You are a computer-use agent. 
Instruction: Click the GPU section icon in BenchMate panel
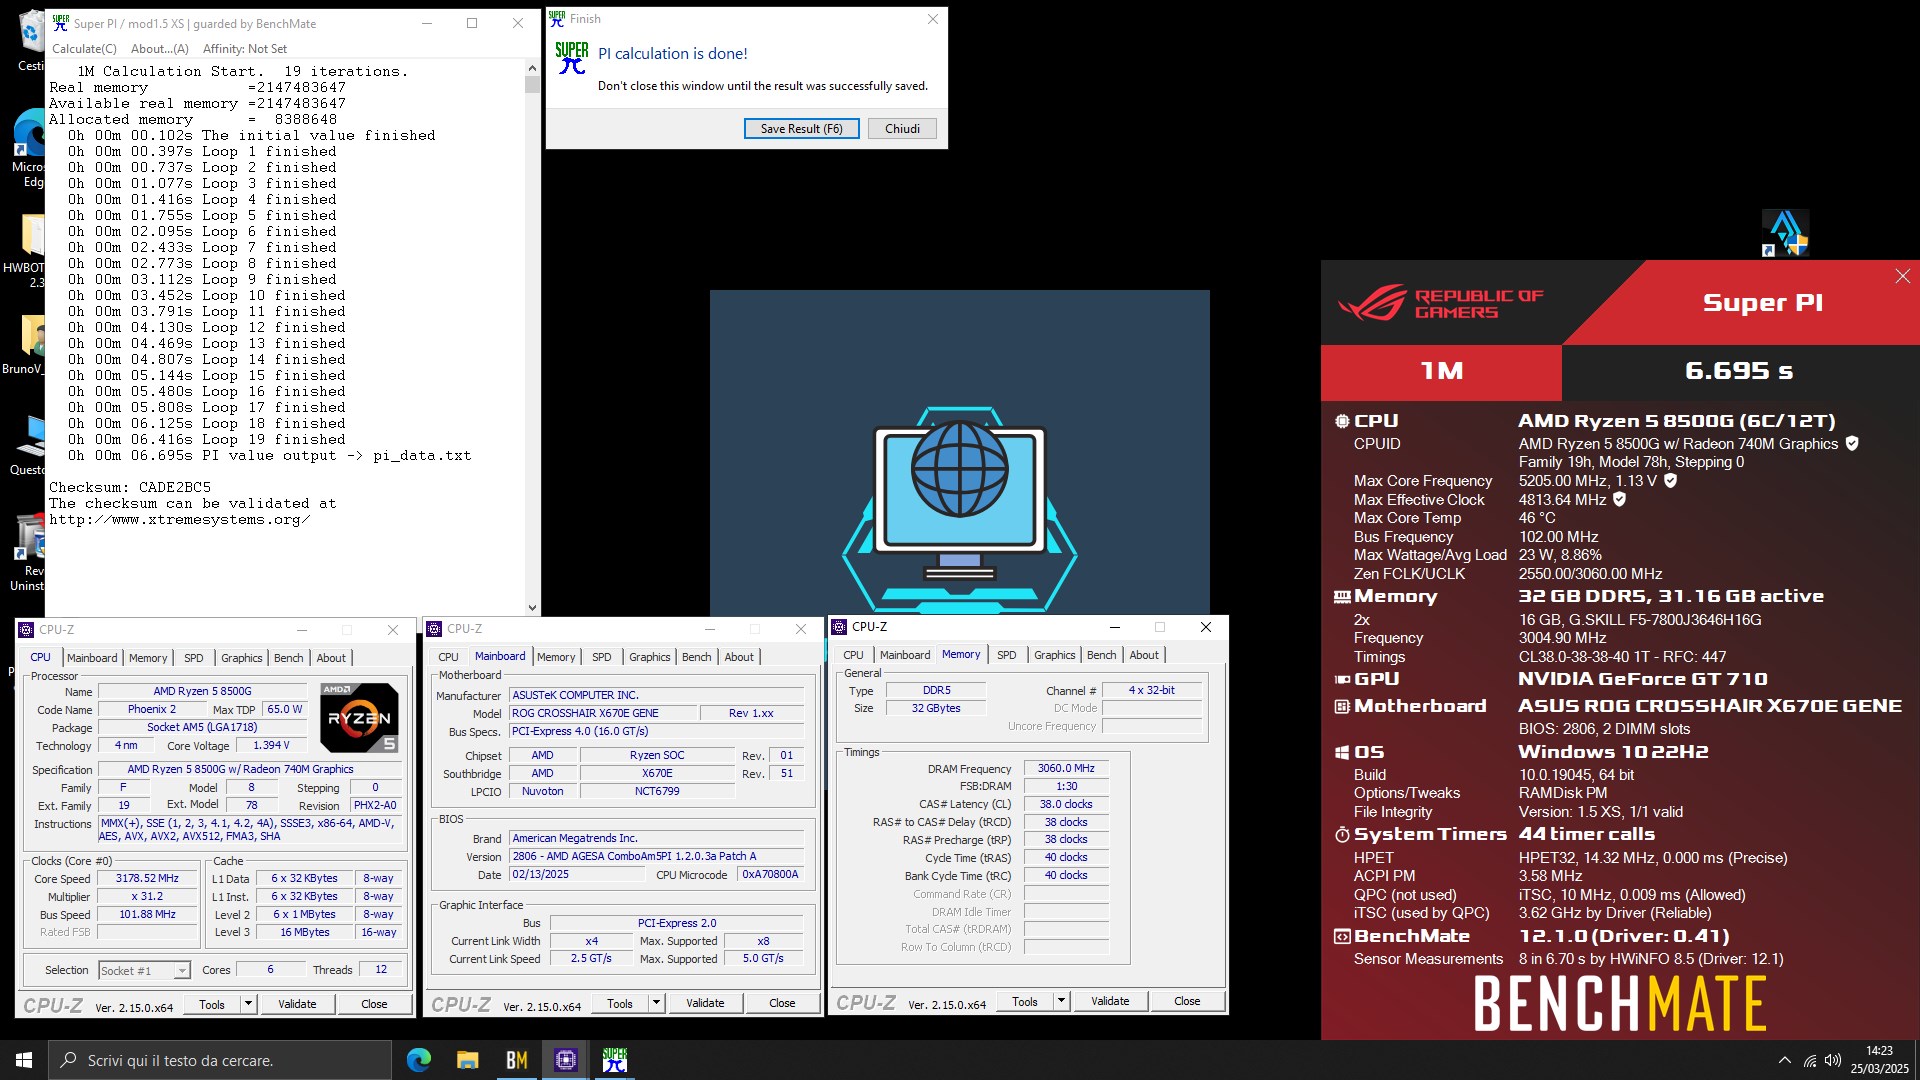pos(1342,680)
